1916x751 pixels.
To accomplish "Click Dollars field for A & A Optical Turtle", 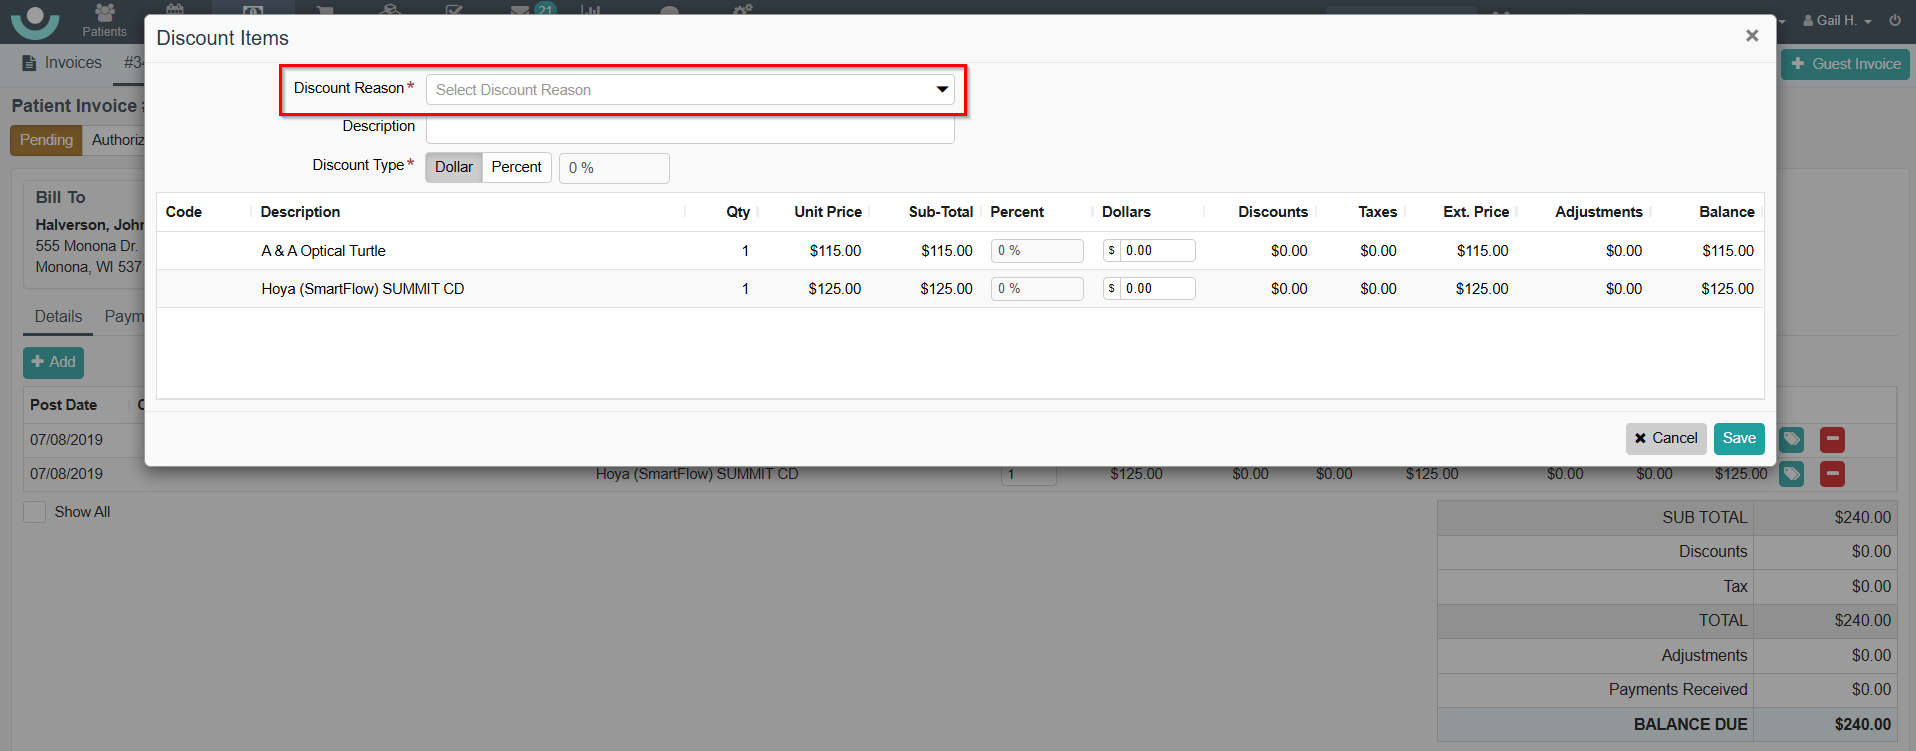I will click(x=1156, y=251).
